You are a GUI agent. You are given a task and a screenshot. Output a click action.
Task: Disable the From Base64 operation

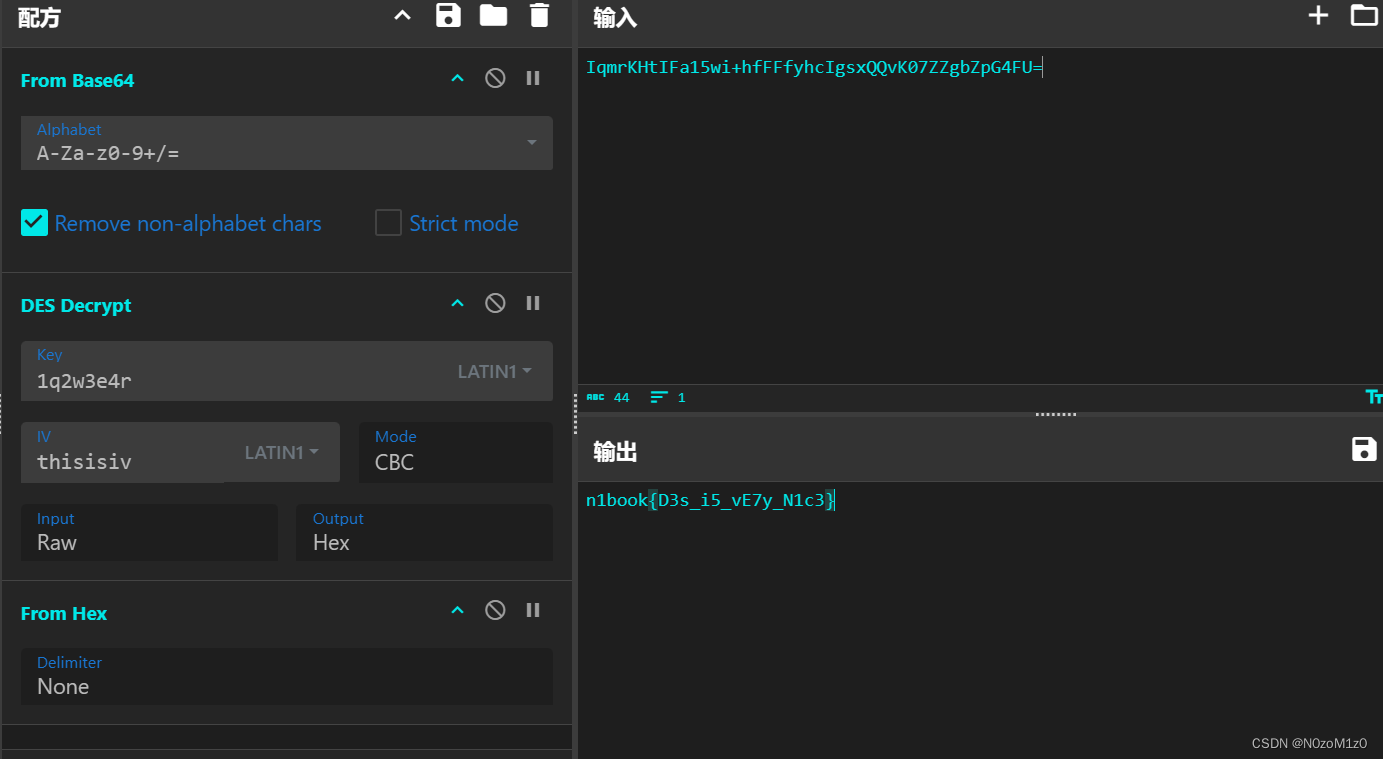495,78
